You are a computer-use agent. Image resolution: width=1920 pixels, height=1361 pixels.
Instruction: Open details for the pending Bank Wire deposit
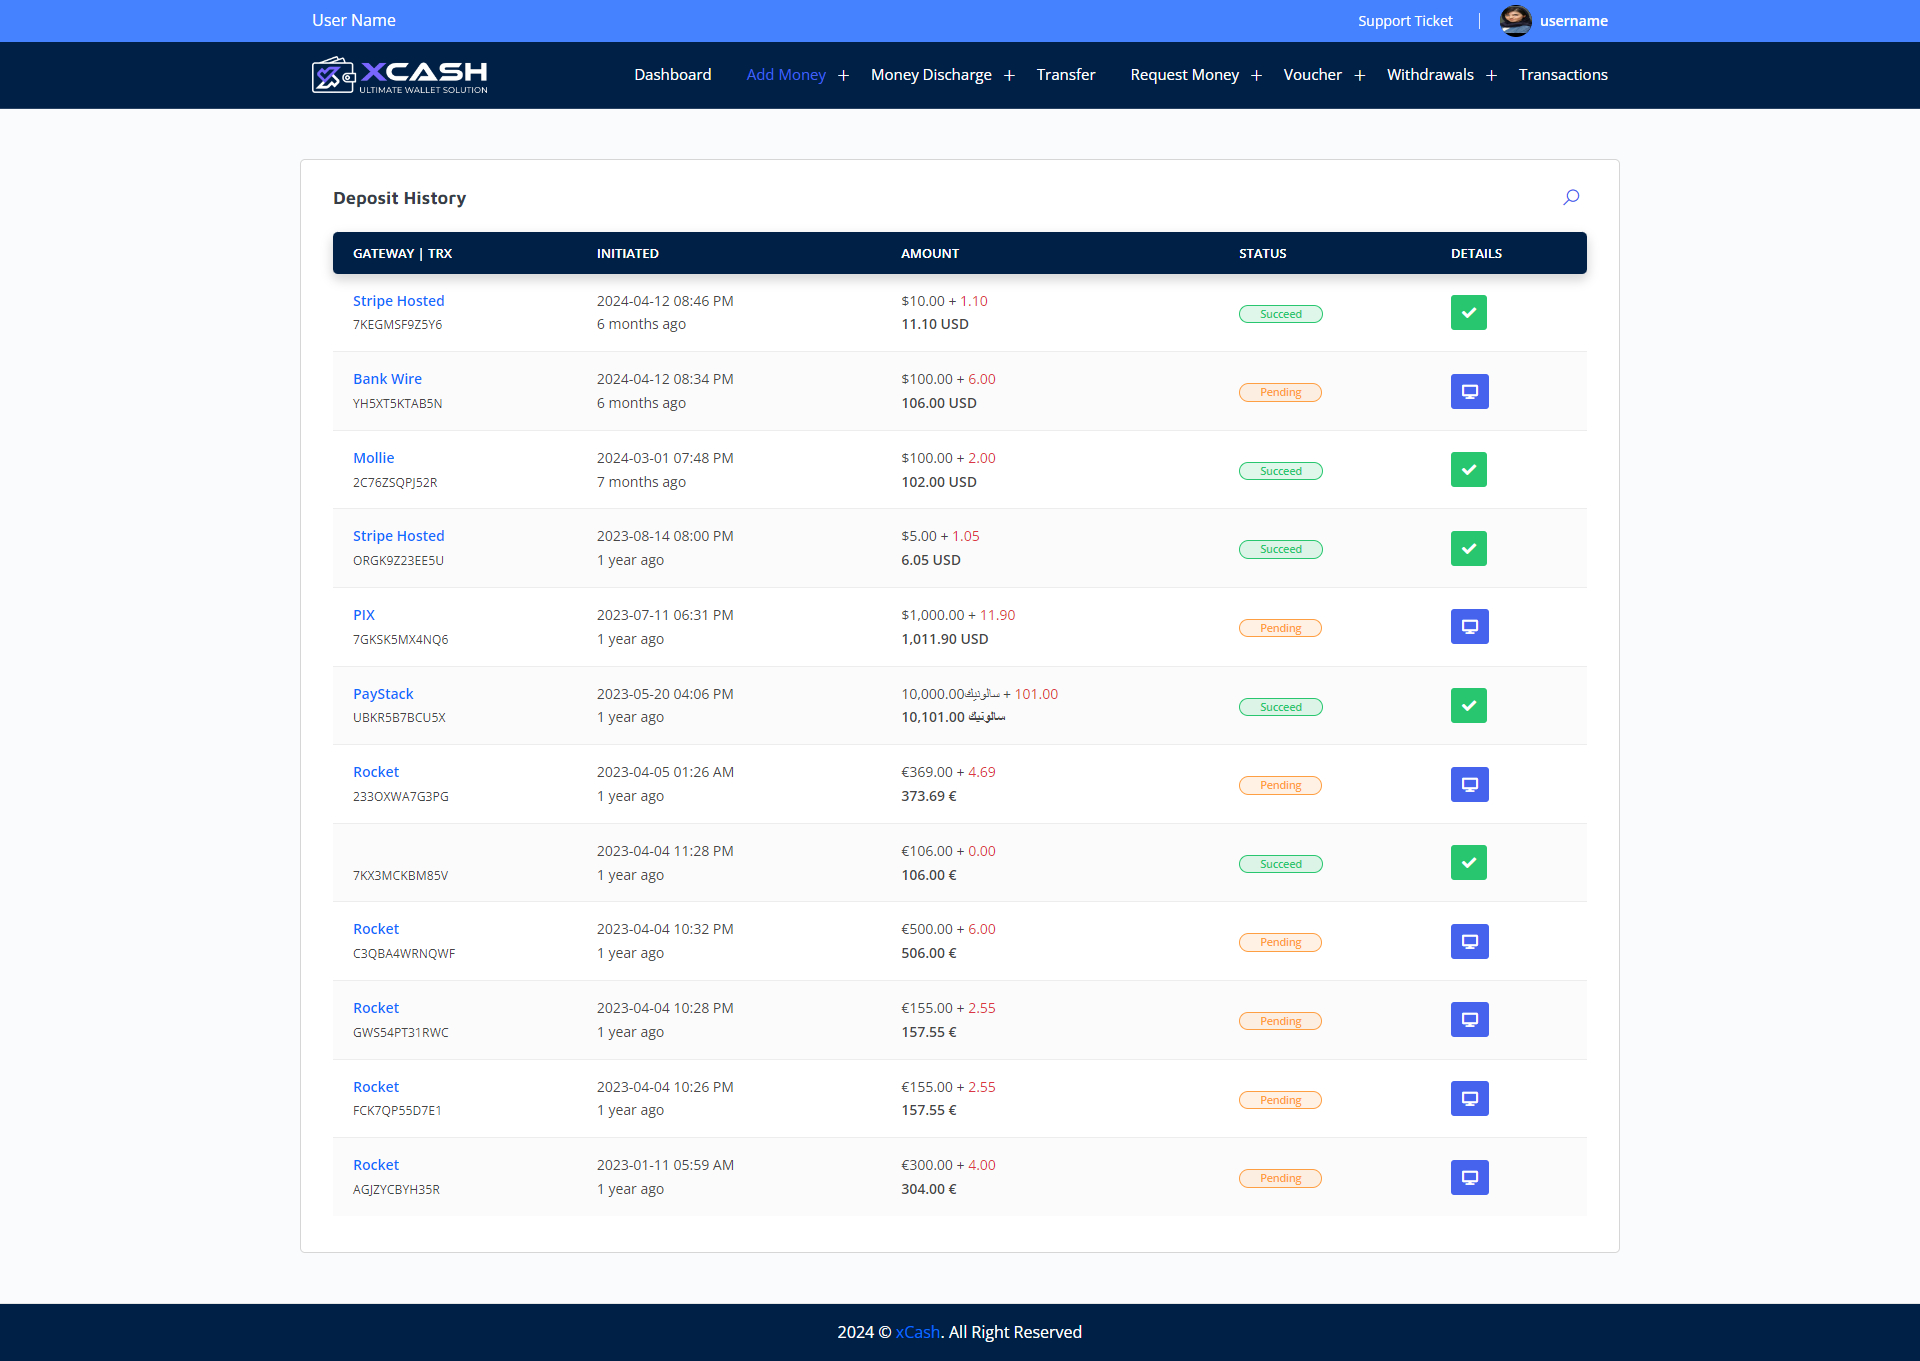1469,391
